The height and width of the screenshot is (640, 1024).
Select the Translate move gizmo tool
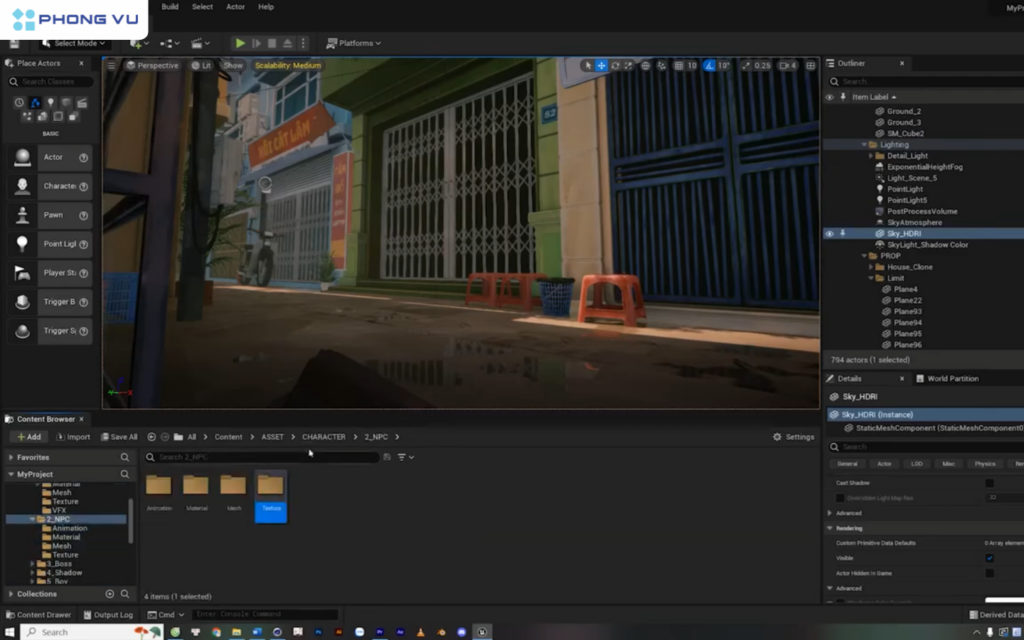pyautogui.click(x=601, y=65)
